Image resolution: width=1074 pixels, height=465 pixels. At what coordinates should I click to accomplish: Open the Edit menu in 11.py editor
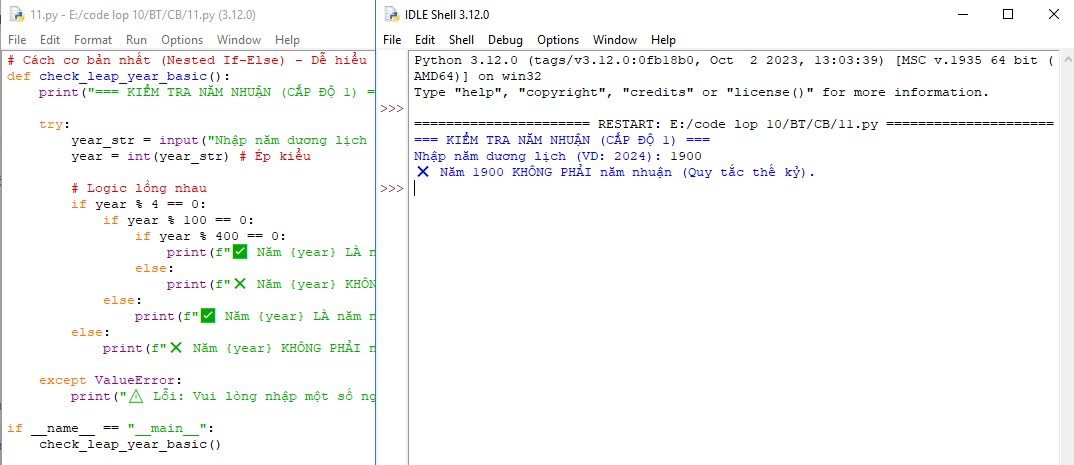50,40
